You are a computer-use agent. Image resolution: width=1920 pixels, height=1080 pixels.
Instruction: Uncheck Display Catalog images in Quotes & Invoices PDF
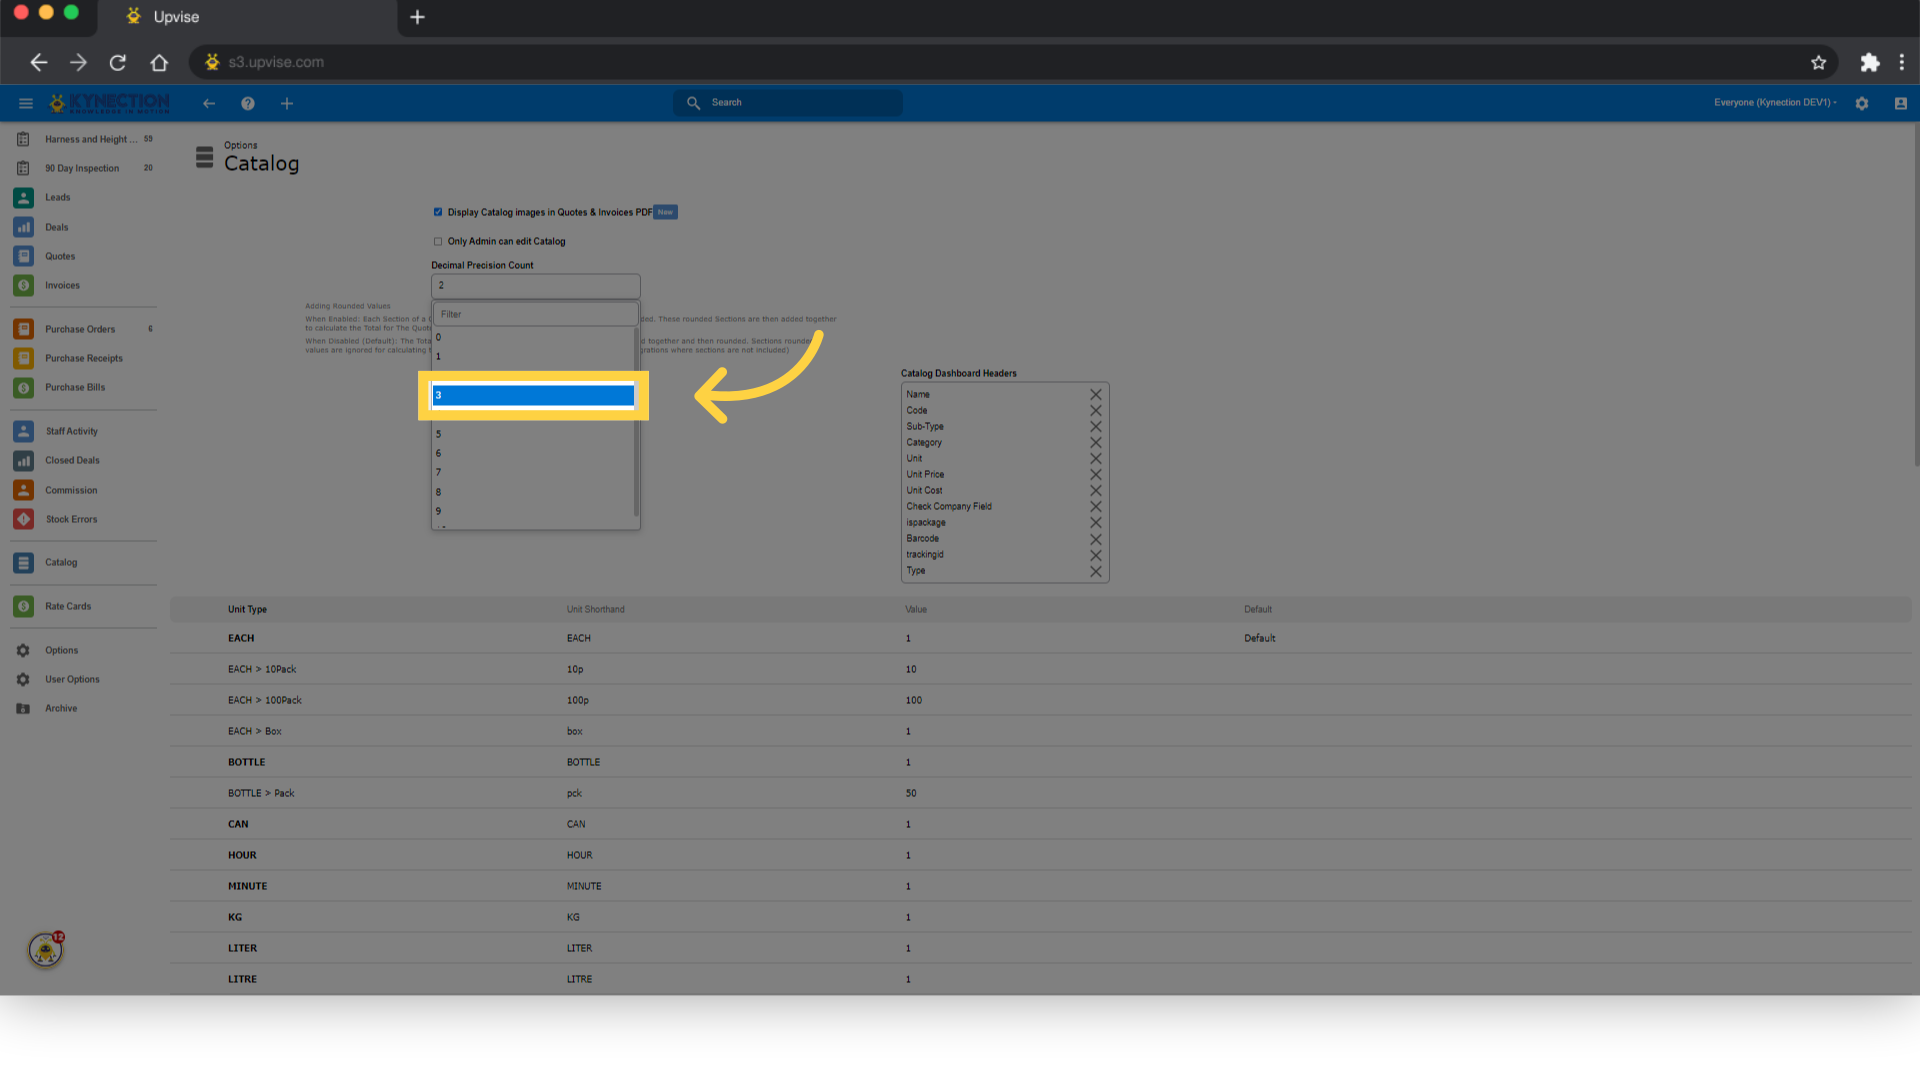[x=438, y=211]
